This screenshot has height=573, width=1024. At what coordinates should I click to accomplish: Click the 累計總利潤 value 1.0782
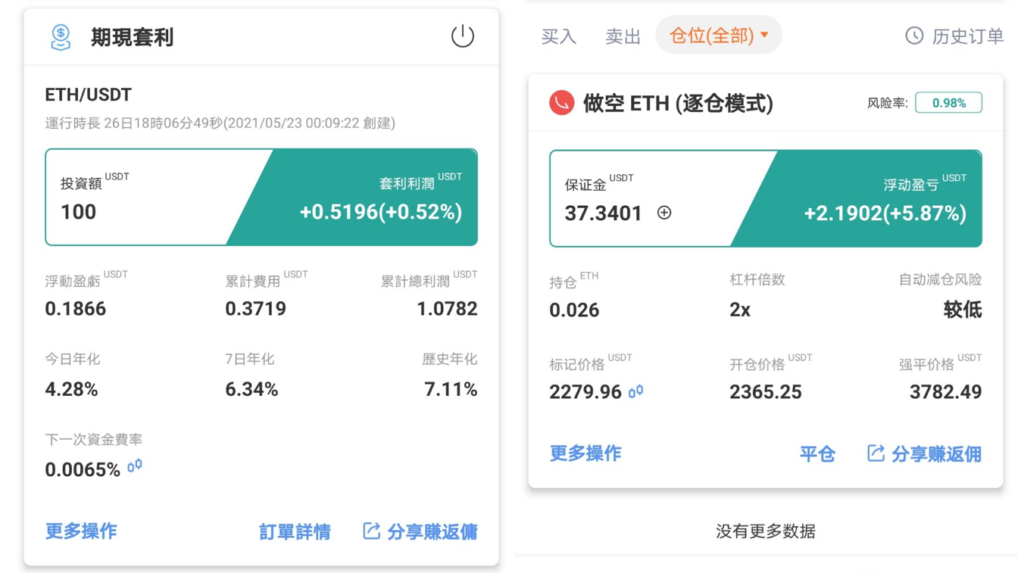pos(447,308)
